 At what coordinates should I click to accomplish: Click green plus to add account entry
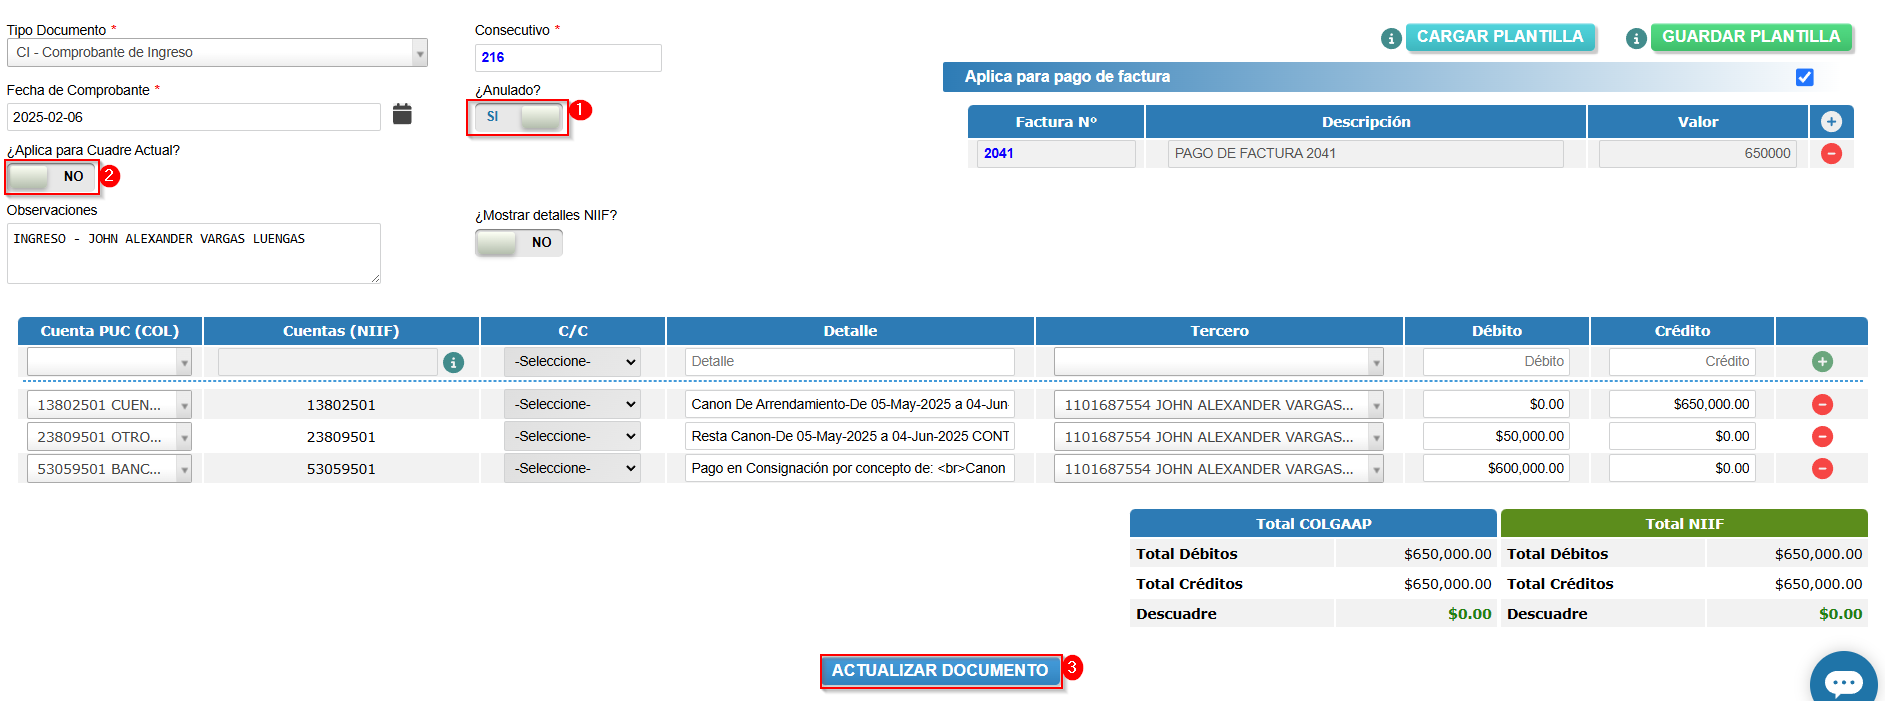click(x=1822, y=362)
